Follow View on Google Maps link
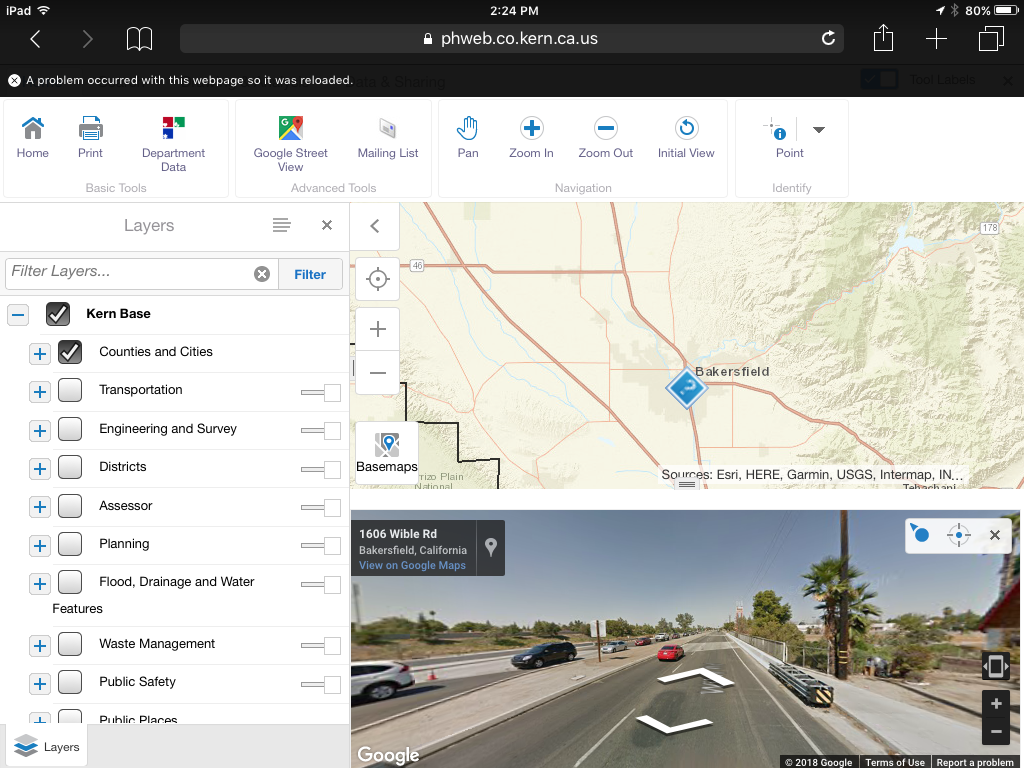 pos(412,566)
